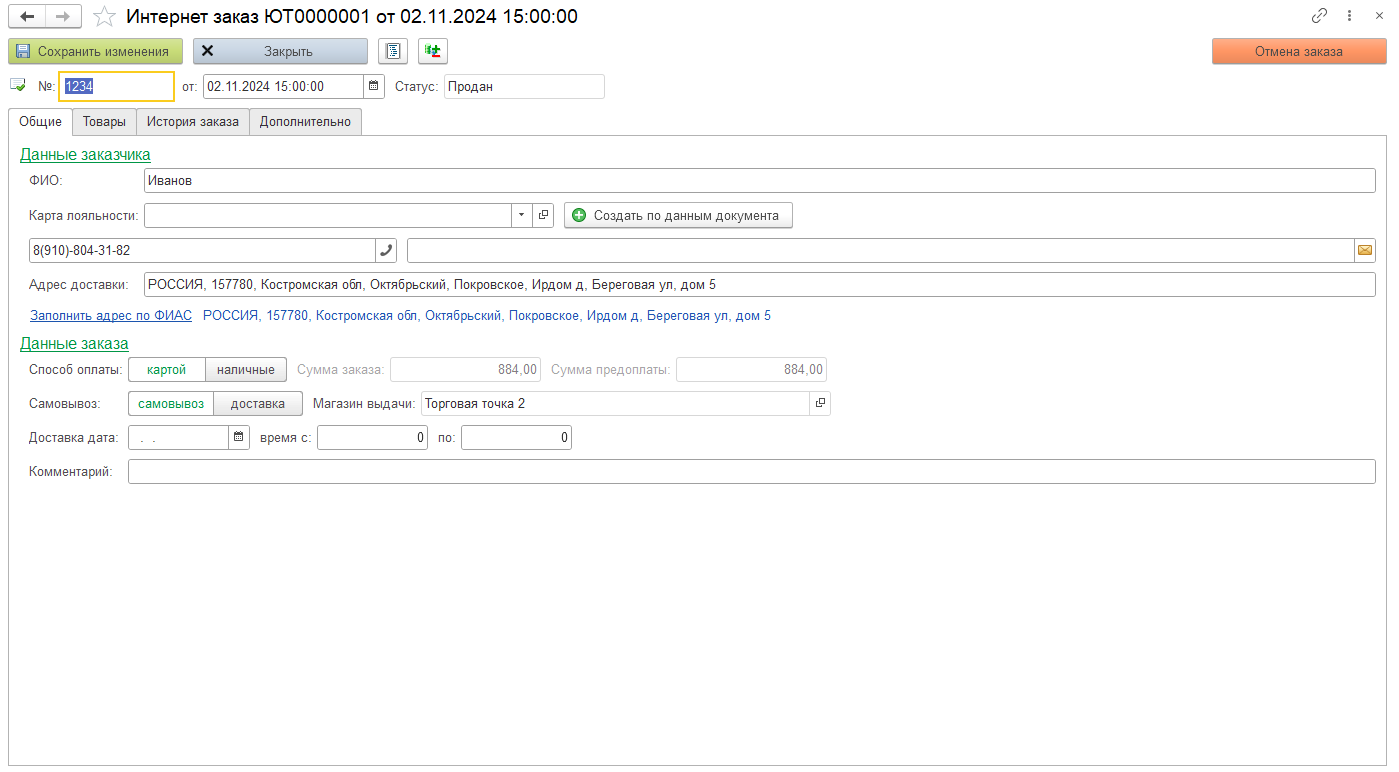Click the phone number field
The height and width of the screenshot is (772, 1399).
(203, 250)
